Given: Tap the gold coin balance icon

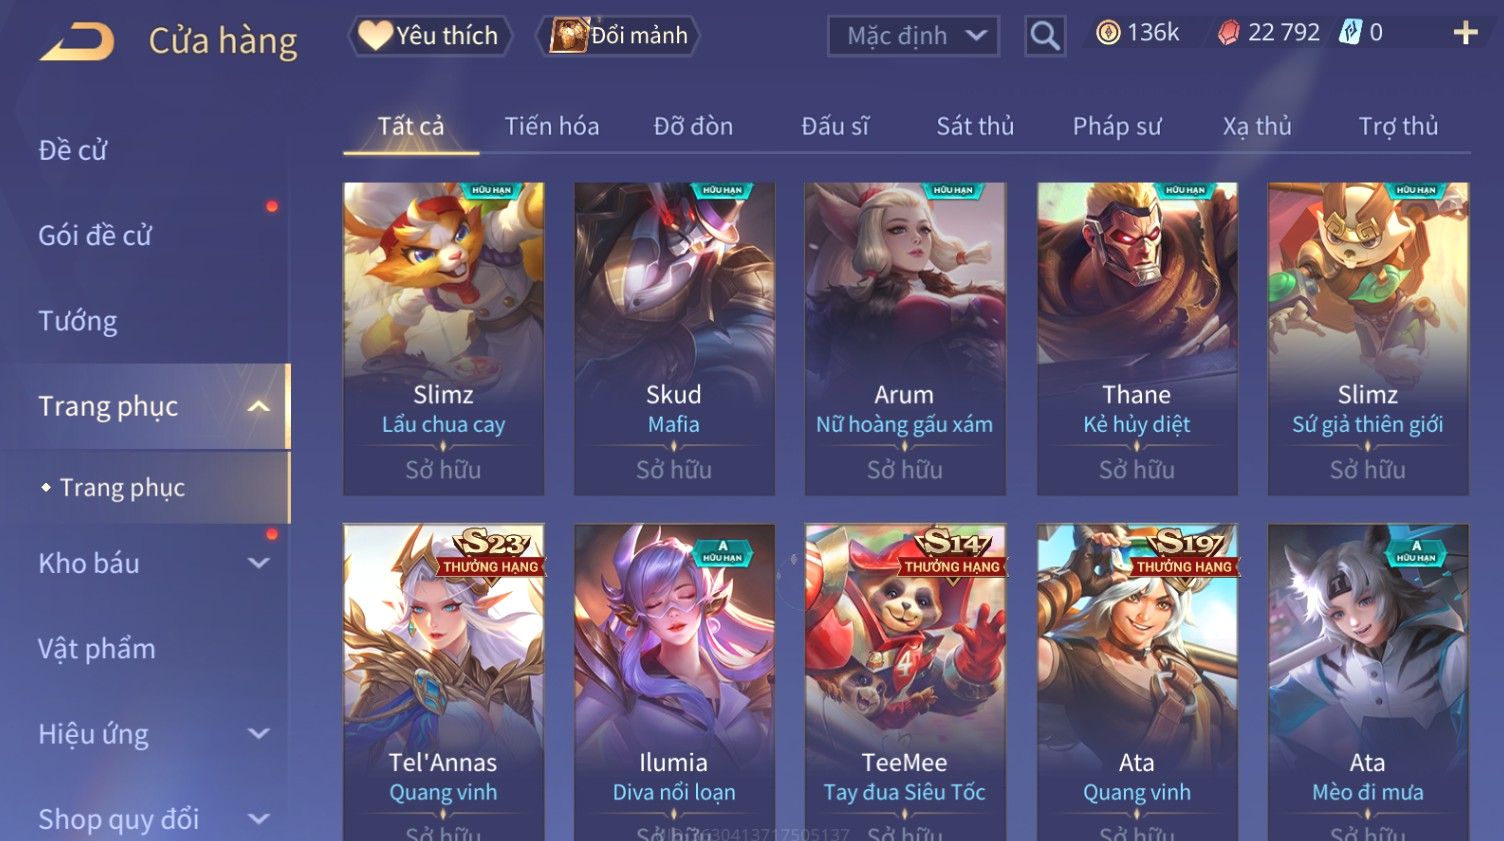Looking at the screenshot, I should (x=1108, y=33).
